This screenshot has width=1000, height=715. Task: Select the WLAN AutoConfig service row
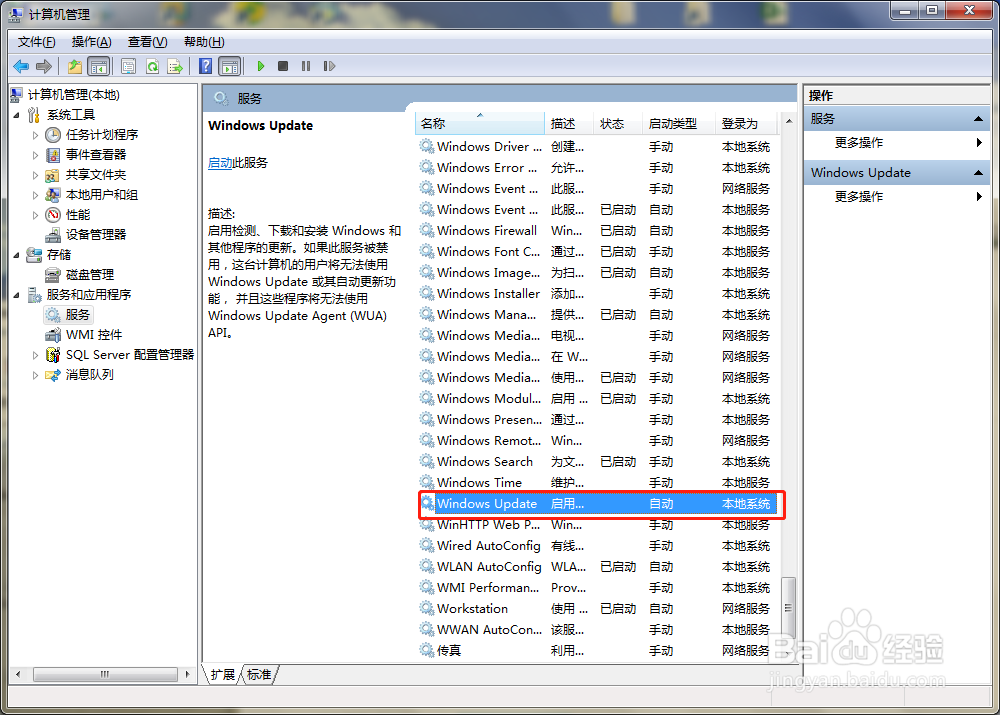coord(596,566)
